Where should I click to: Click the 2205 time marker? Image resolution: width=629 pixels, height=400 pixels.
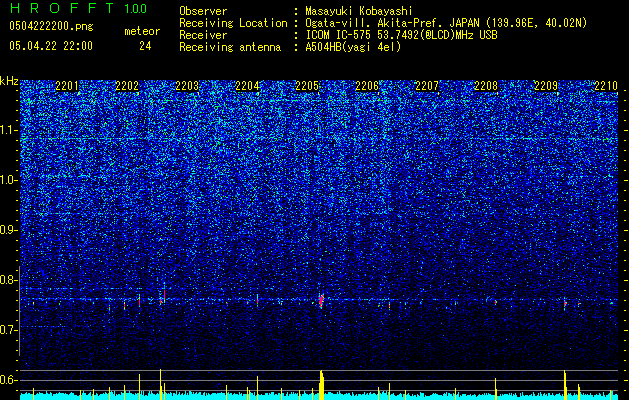[307, 86]
